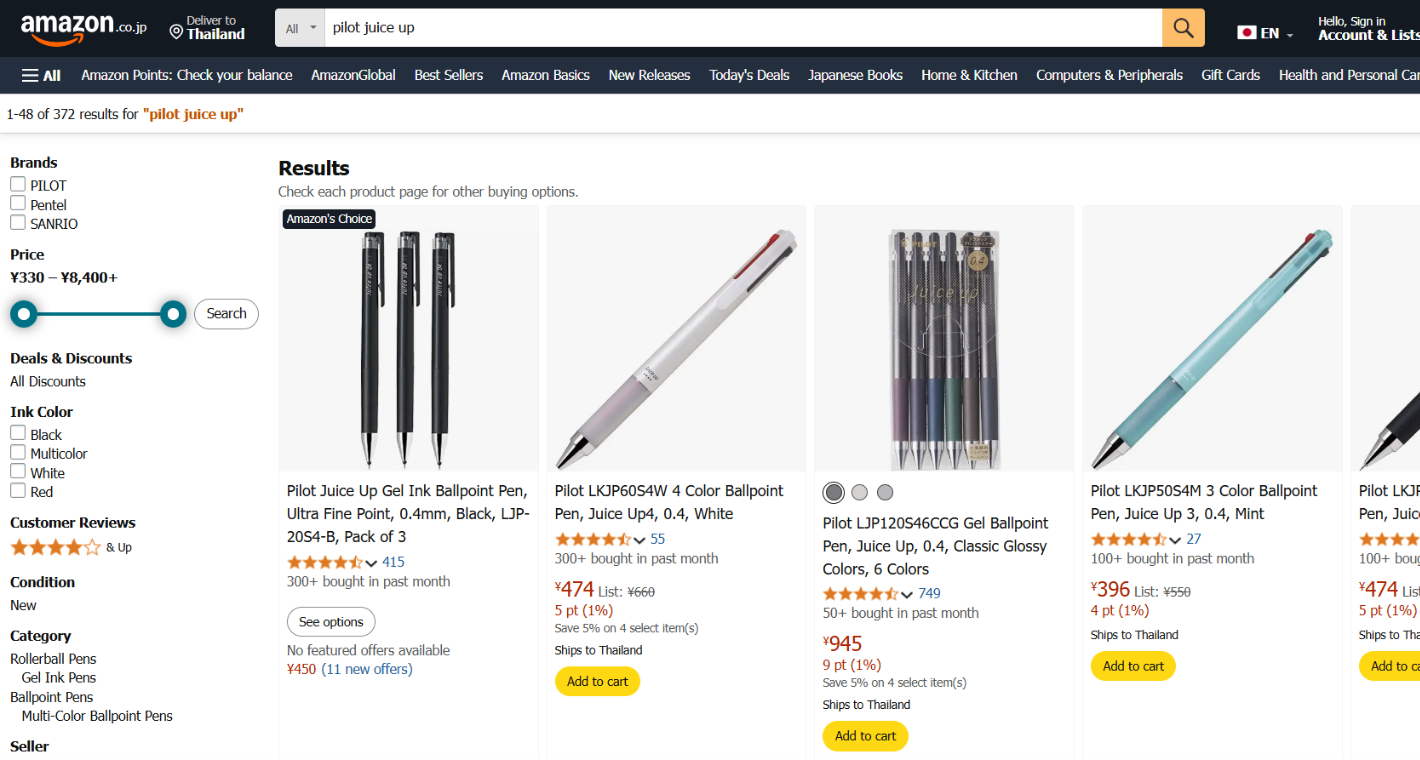This screenshot has width=1420, height=760.
Task: Add the Juice Up 3 Mint pen to cart
Action: 1133,666
